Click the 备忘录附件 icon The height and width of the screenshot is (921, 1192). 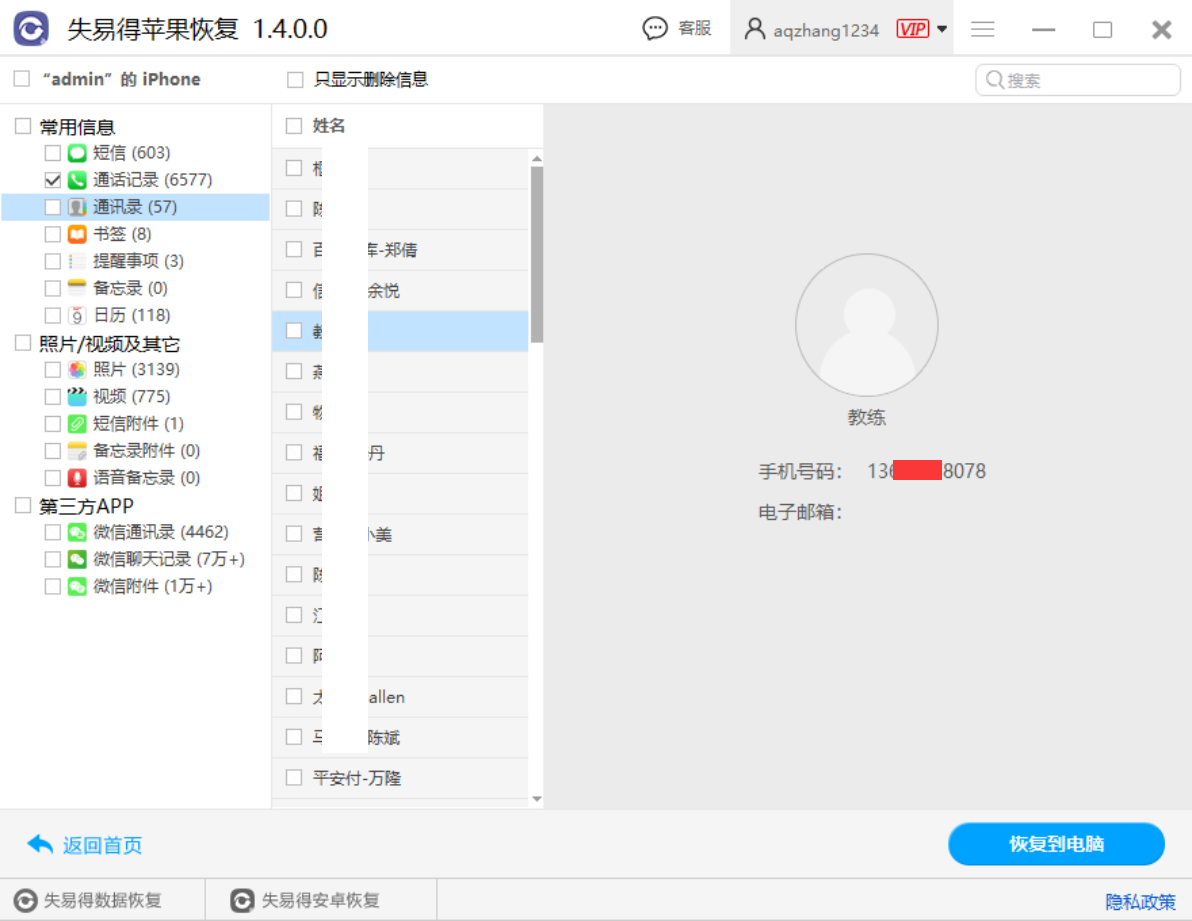tap(77, 451)
